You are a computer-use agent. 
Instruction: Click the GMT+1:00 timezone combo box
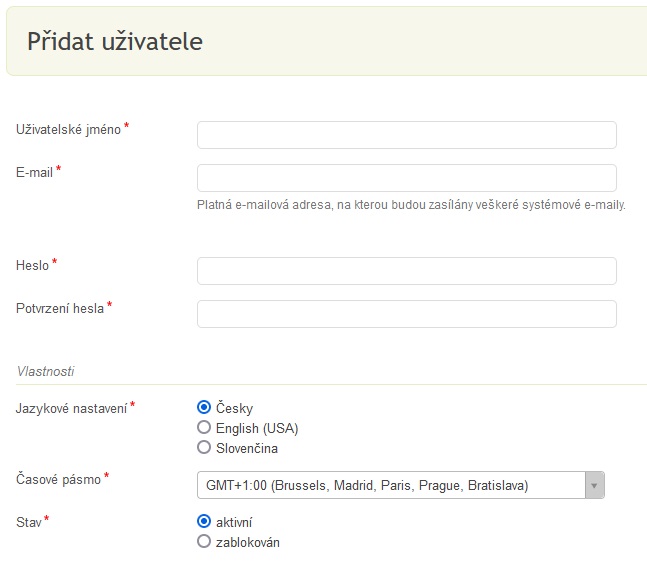coord(401,485)
